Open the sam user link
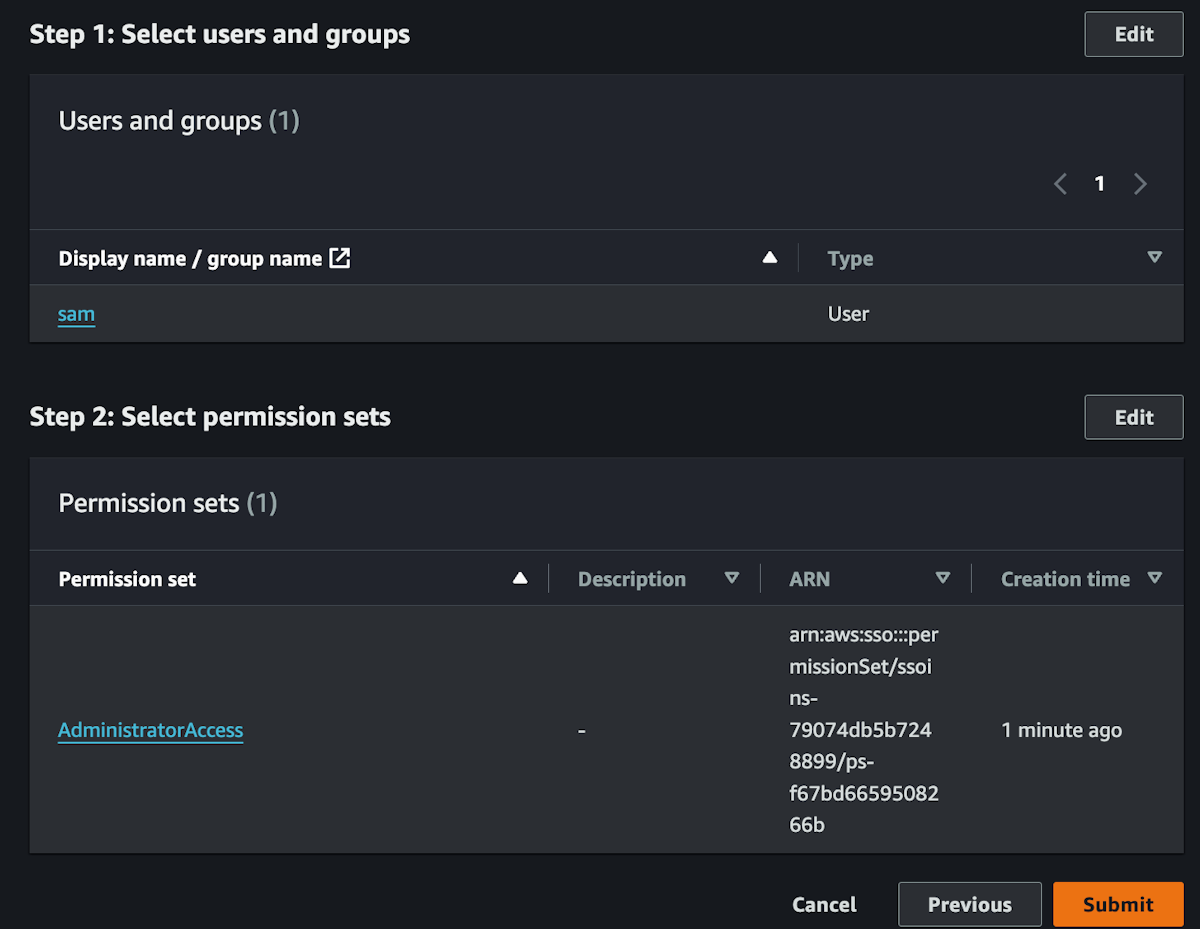The height and width of the screenshot is (929, 1200). click(x=76, y=314)
